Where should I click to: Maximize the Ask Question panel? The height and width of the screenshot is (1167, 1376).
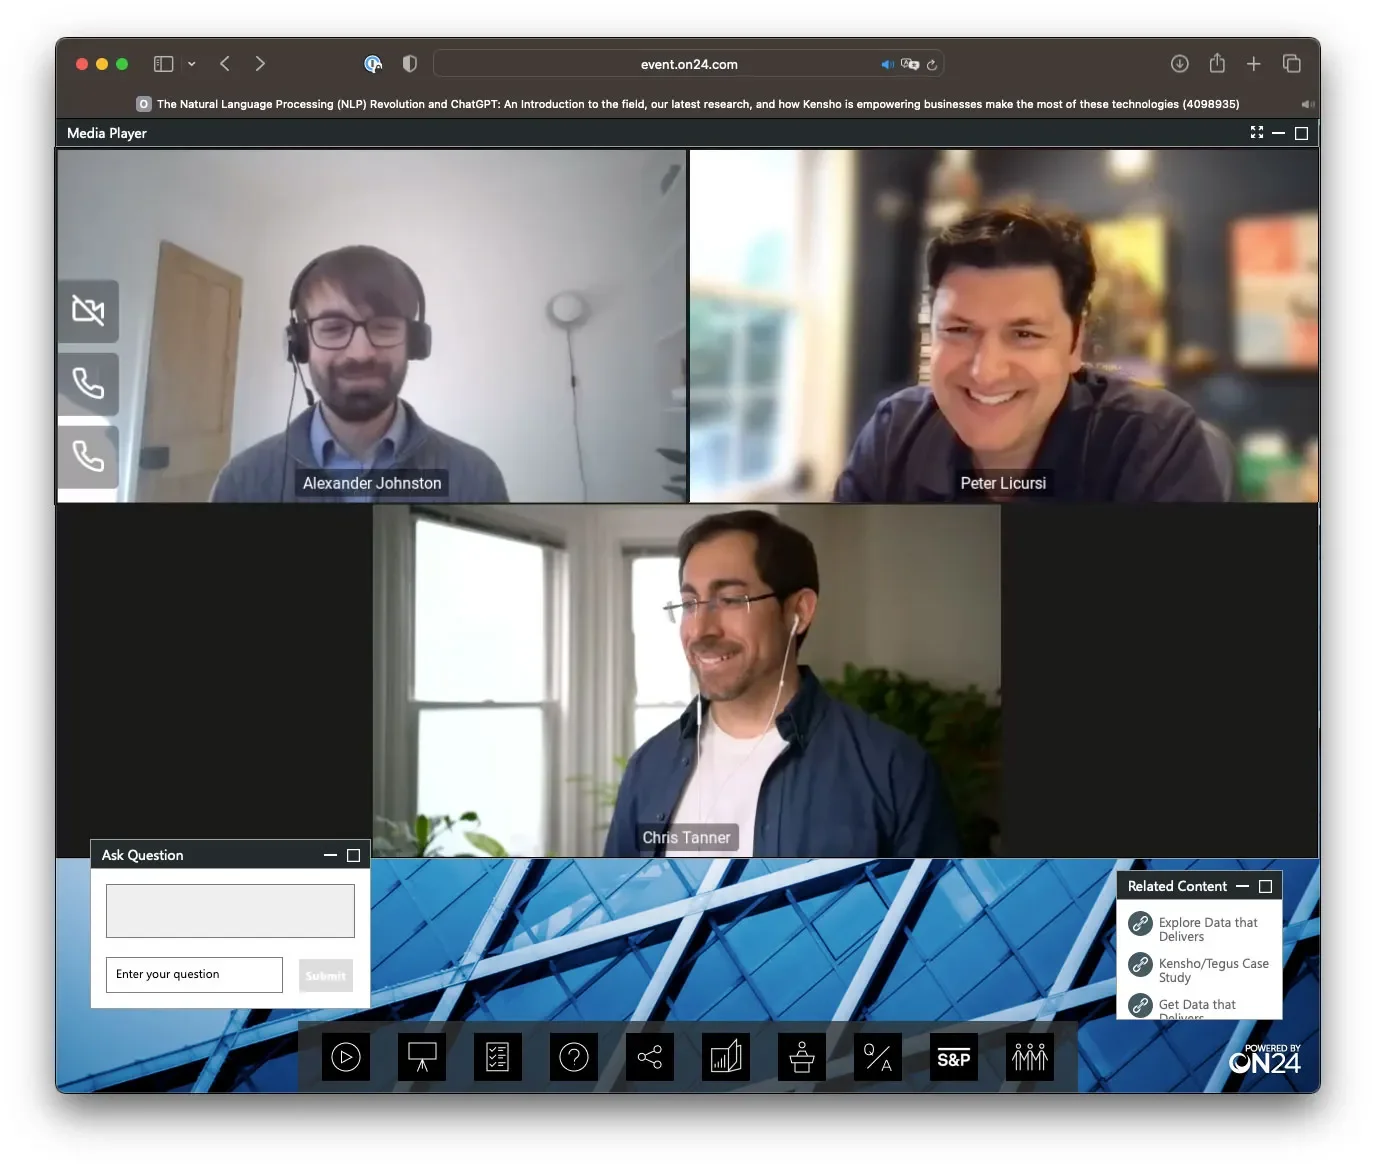[353, 855]
